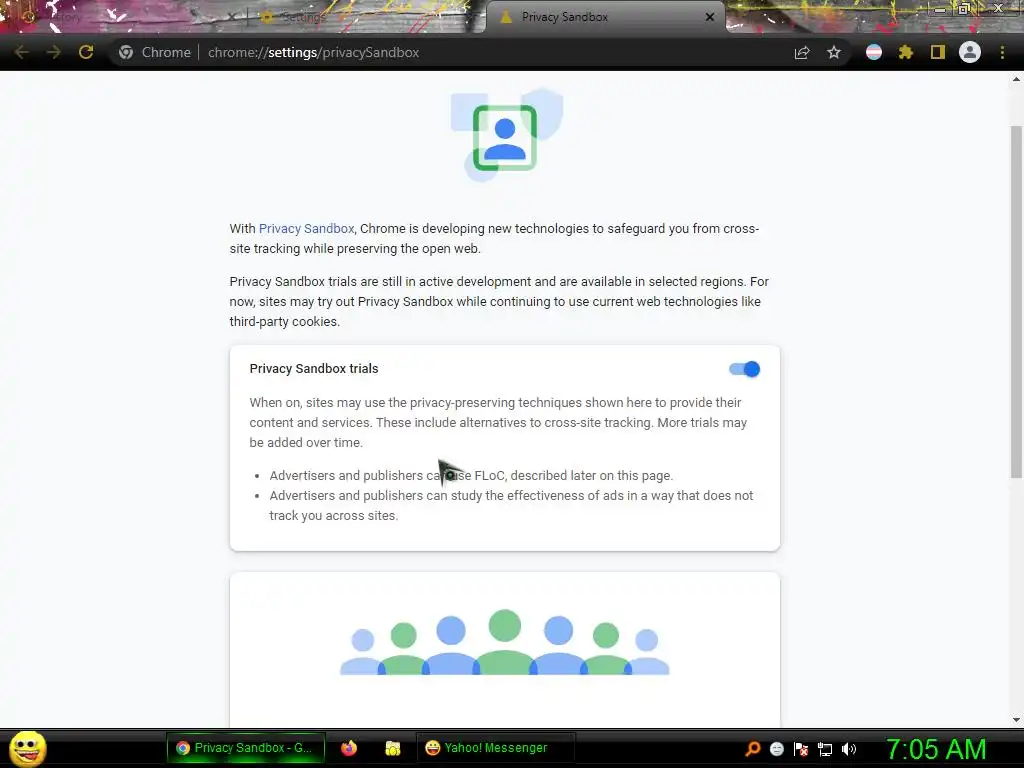
Task: Open the flag with red X tray icon
Action: click(801, 749)
